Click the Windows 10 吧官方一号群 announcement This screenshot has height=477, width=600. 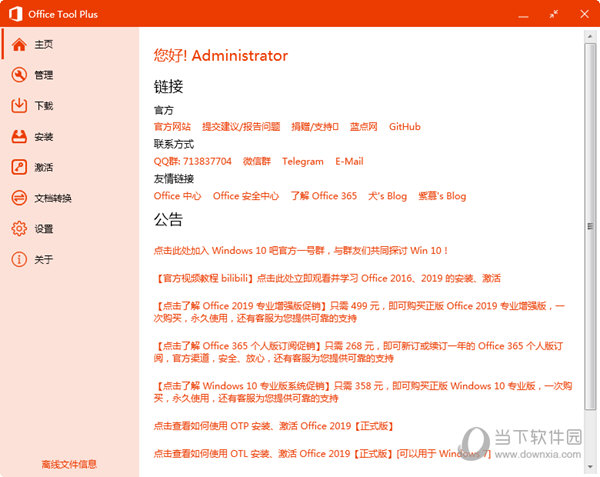pos(300,251)
